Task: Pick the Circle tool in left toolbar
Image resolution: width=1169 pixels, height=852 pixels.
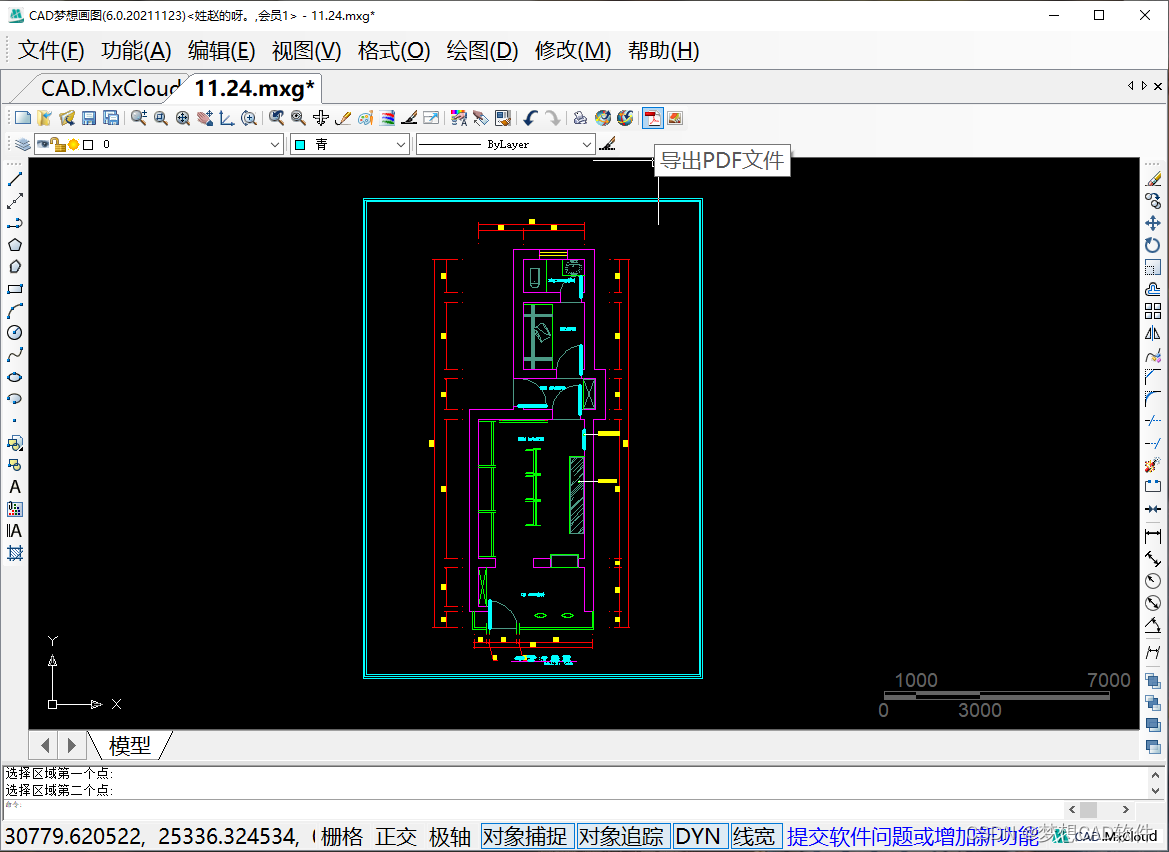Action: click(x=15, y=333)
